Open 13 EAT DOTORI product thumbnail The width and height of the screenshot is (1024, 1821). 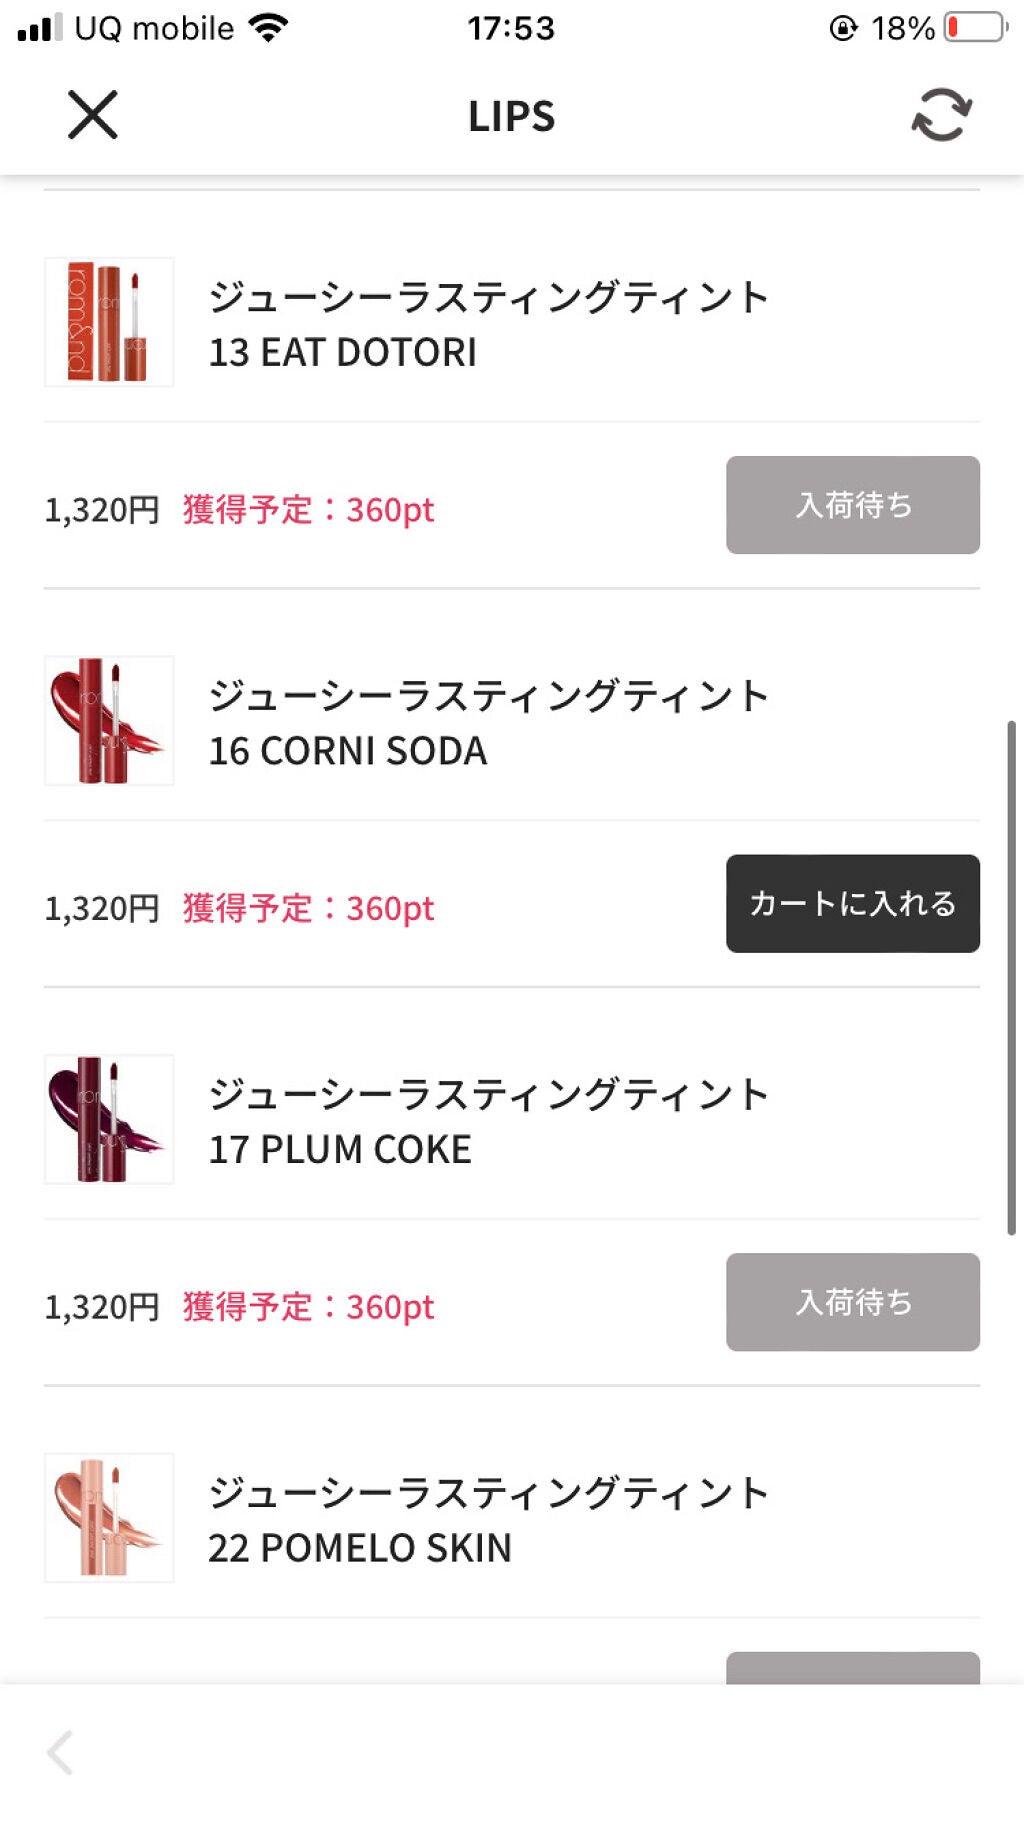coord(109,322)
